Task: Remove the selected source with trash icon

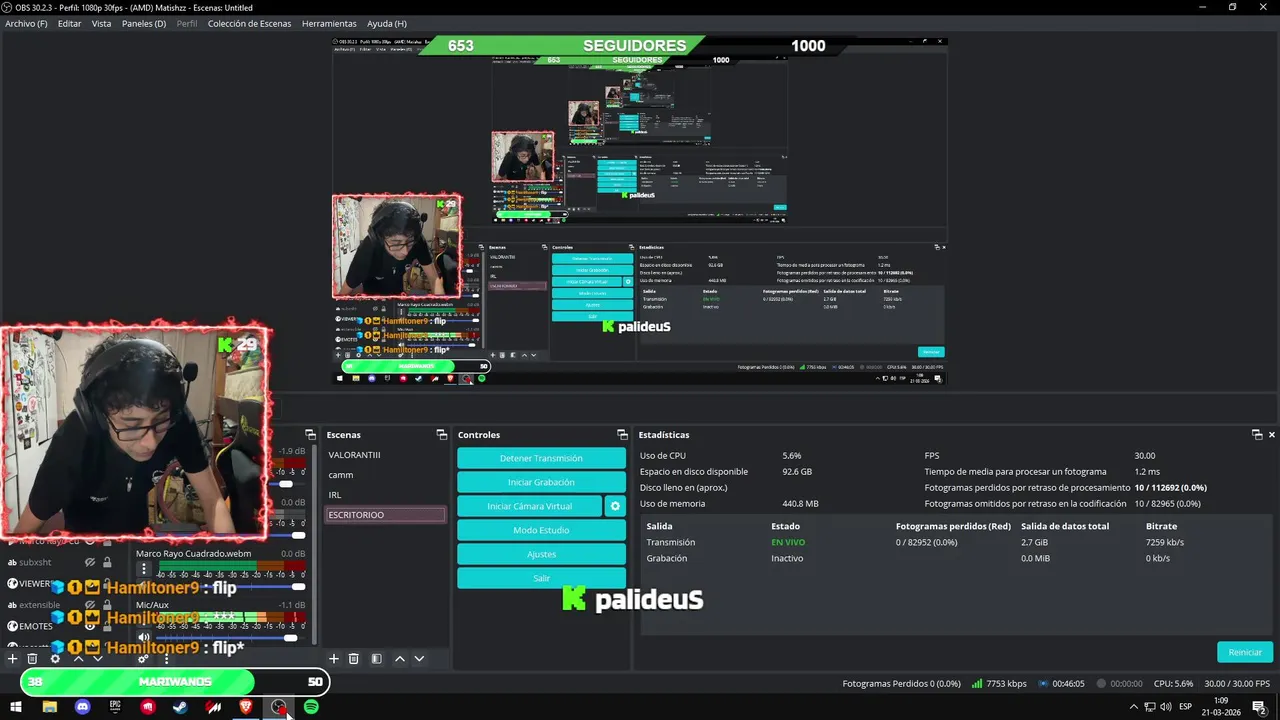Action: (x=32, y=658)
